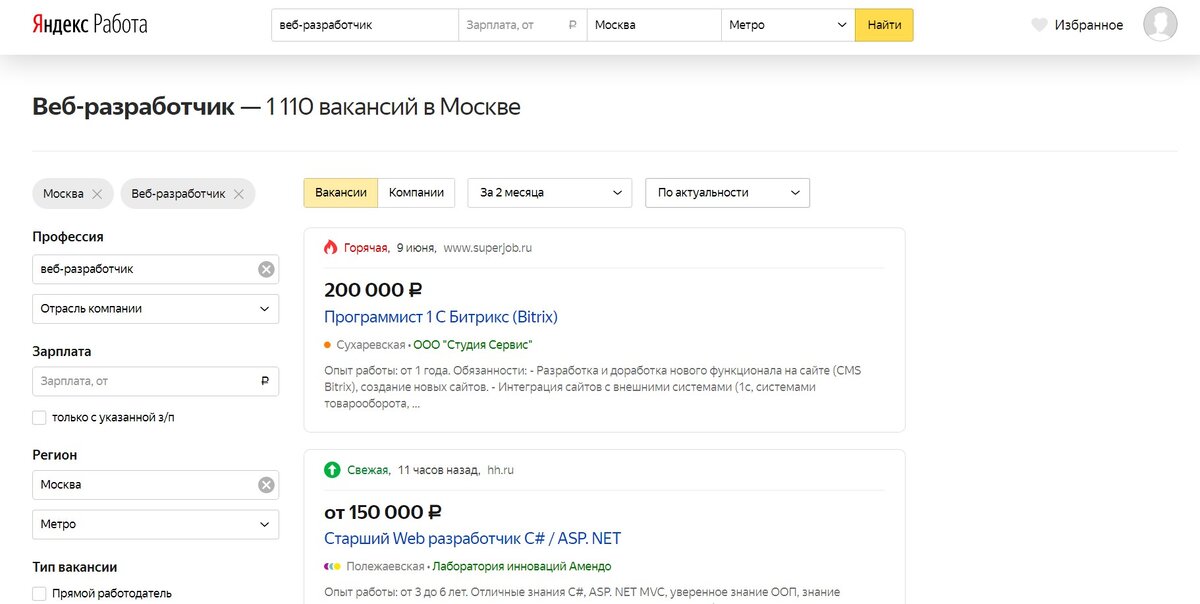Screen dimensions: 1200x604
Task: Remove the Веб-разработчик filter chip
Action: point(239,194)
